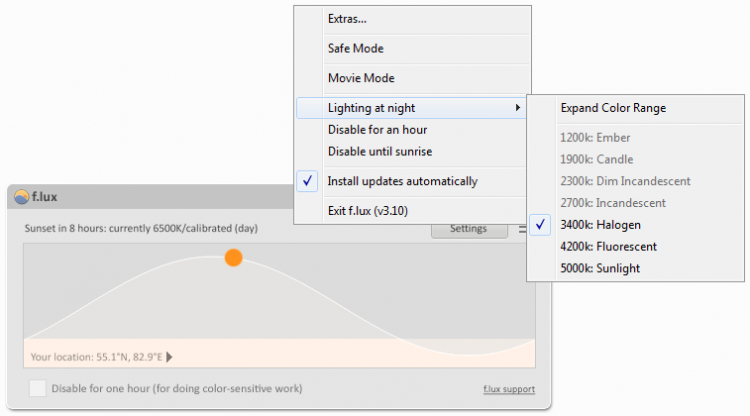Click the arrow icon next to your location

[168, 356]
